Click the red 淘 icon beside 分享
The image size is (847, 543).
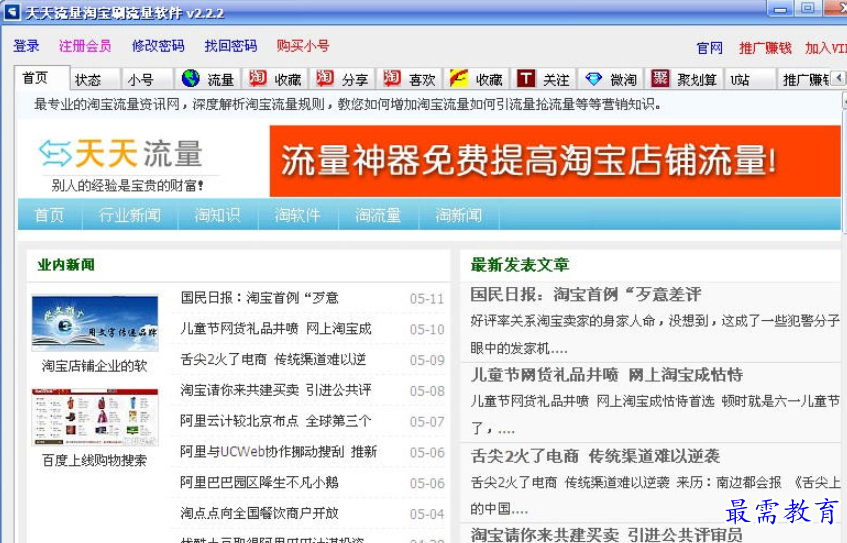(325, 78)
